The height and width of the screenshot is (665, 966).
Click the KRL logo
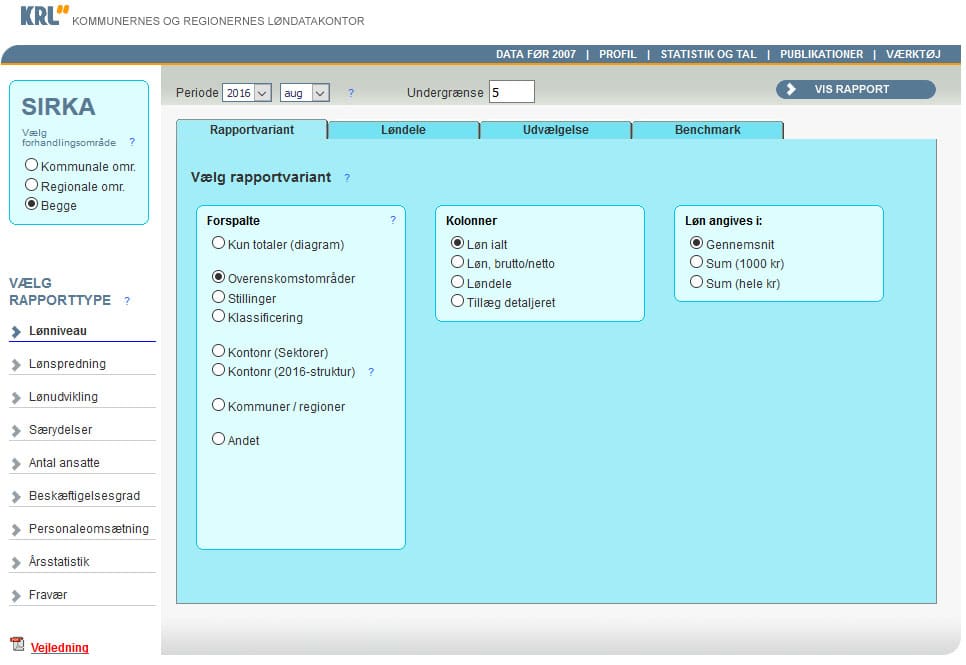[45, 17]
